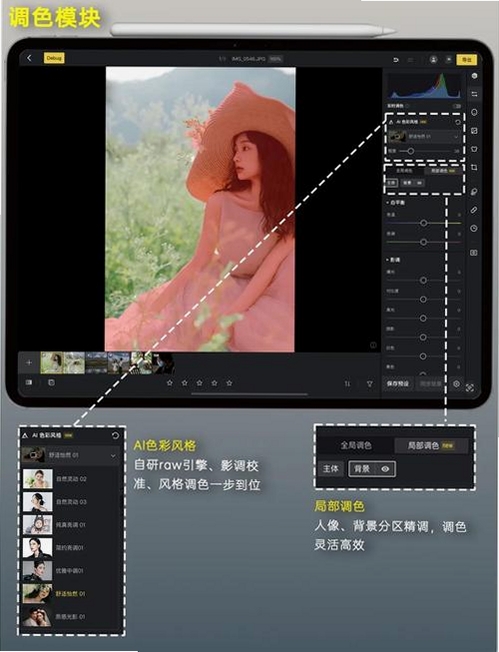Open the mask-shaped icon in right sidebar
The height and width of the screenshot is (652, 499).
click(x=474, y=149)
